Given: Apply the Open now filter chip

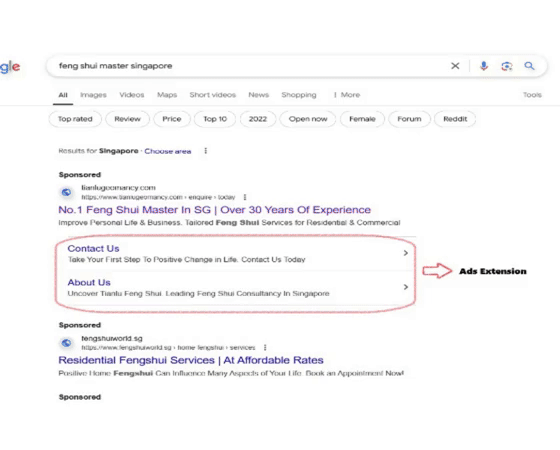Looking at the screenshot, I should click(x=308, y=119).
